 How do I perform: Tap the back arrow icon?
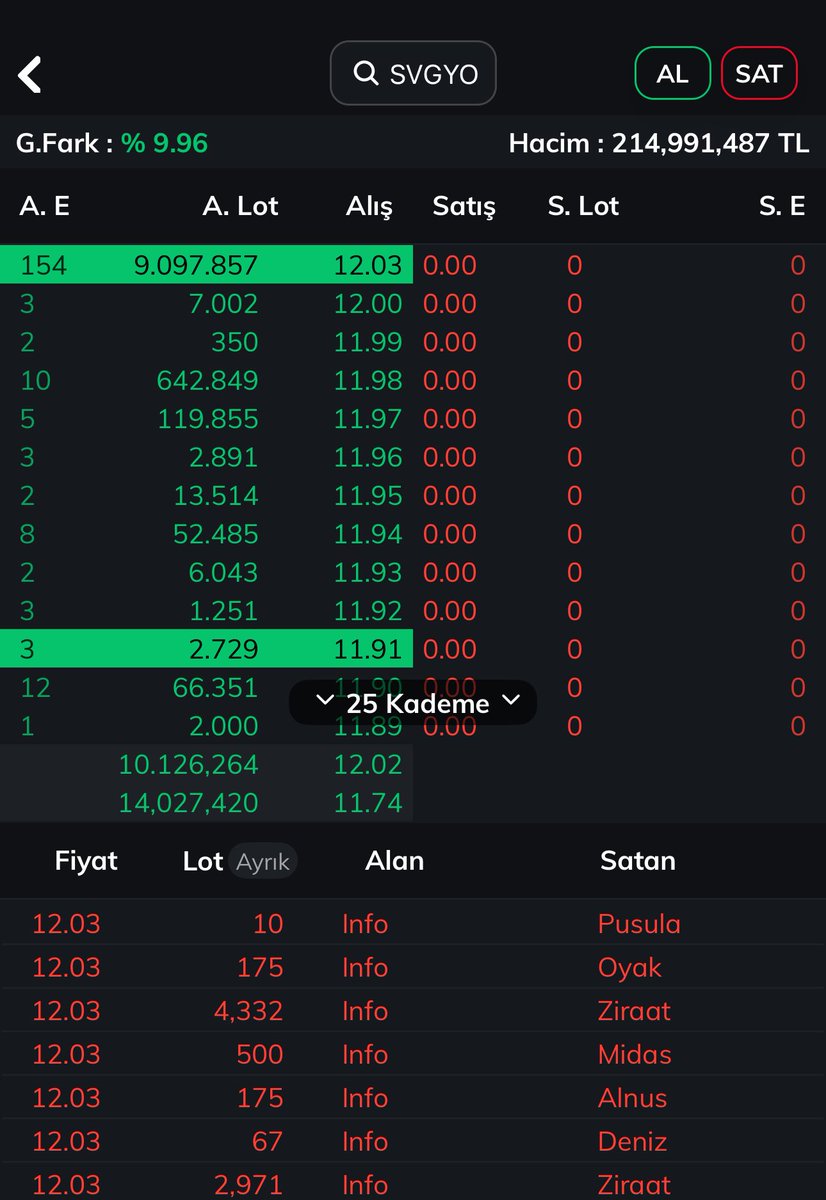click(30, 75)
